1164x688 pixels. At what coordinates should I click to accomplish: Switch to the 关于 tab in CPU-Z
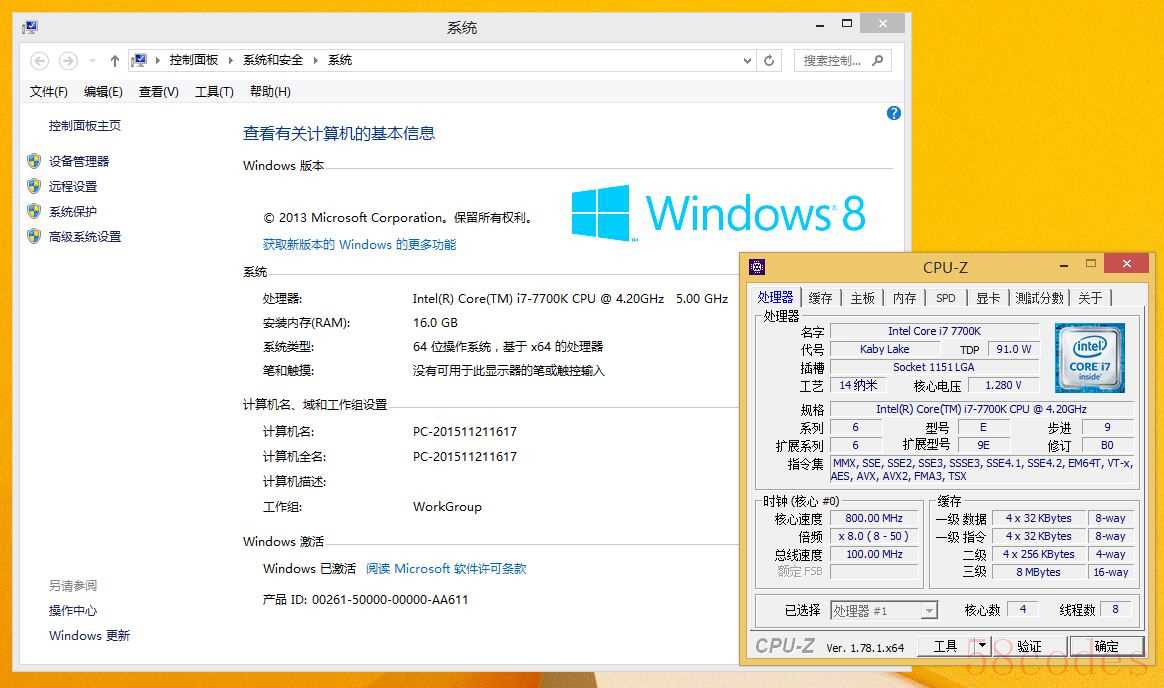[1090, 298]
